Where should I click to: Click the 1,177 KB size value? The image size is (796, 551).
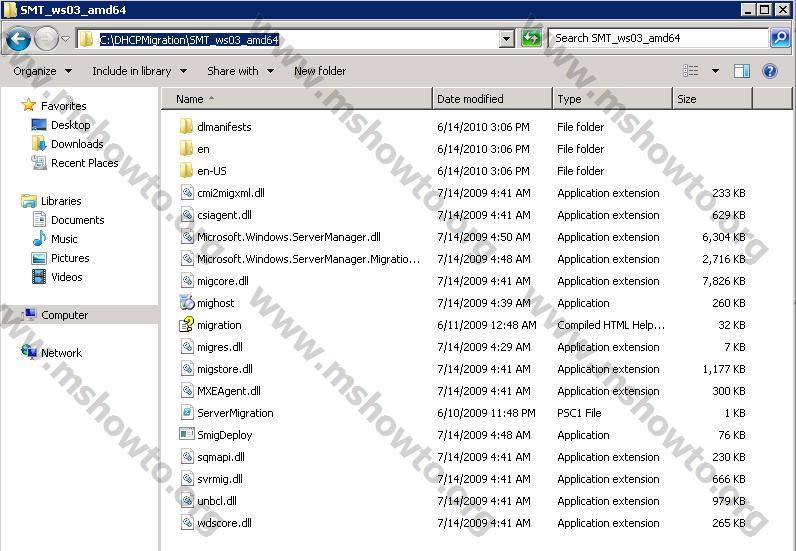pyautogui.click(x=724, y=369)
